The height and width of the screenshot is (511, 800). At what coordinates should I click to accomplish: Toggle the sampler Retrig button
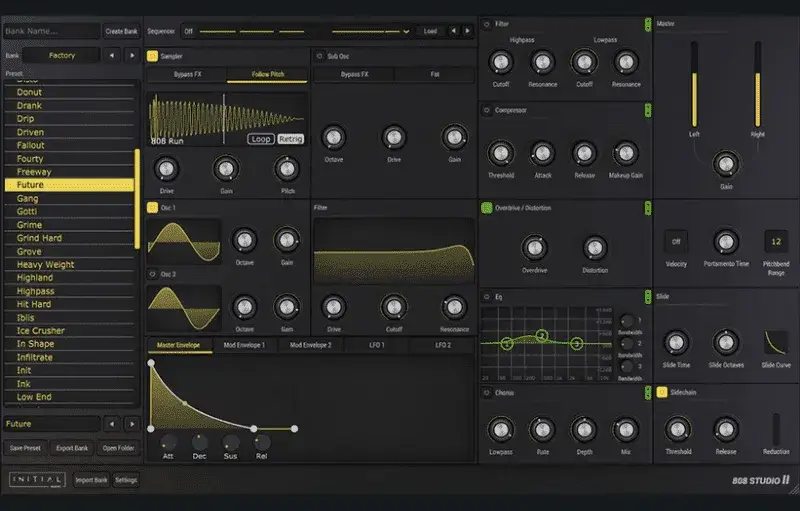tap(291, 139)
